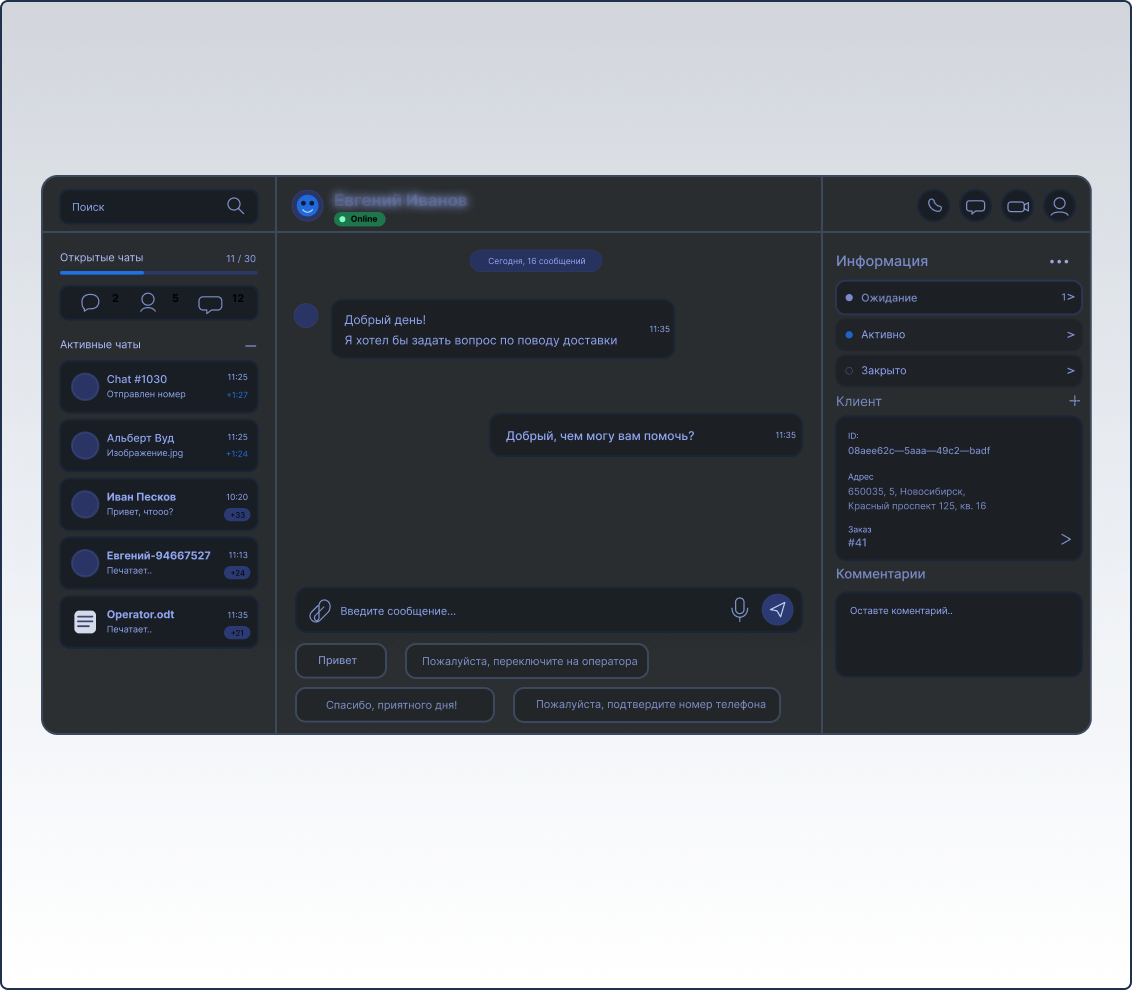The image size is (1132, 990).
Task: Select the Активно status option
Action: point(958,335)
